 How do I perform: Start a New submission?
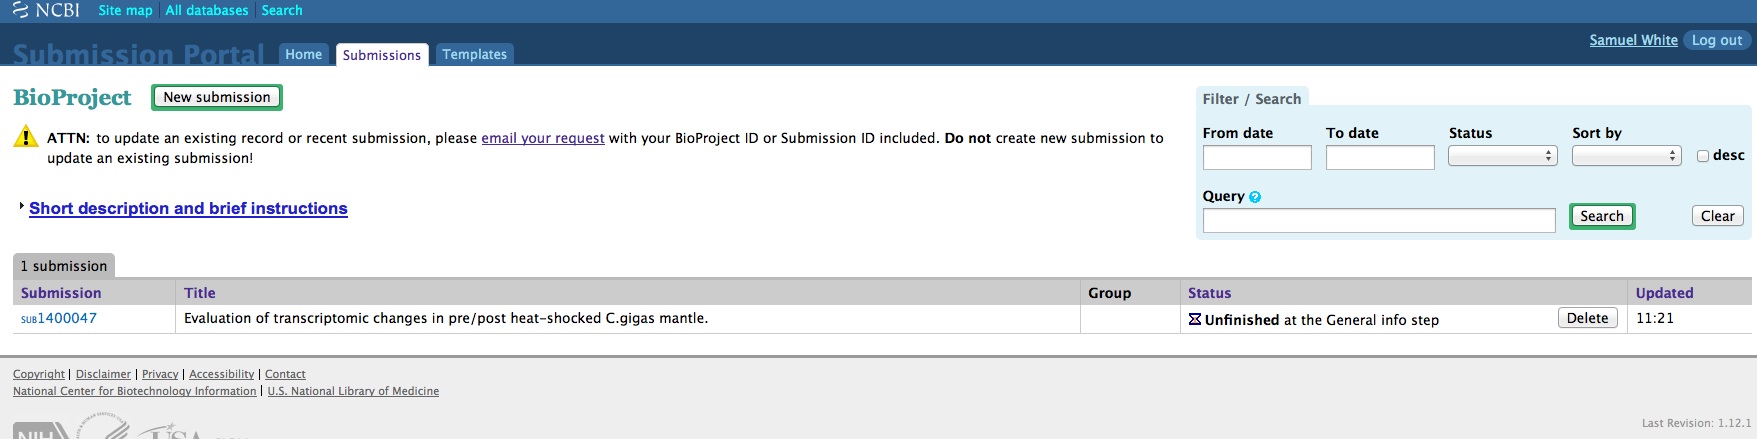click(217, 97)
